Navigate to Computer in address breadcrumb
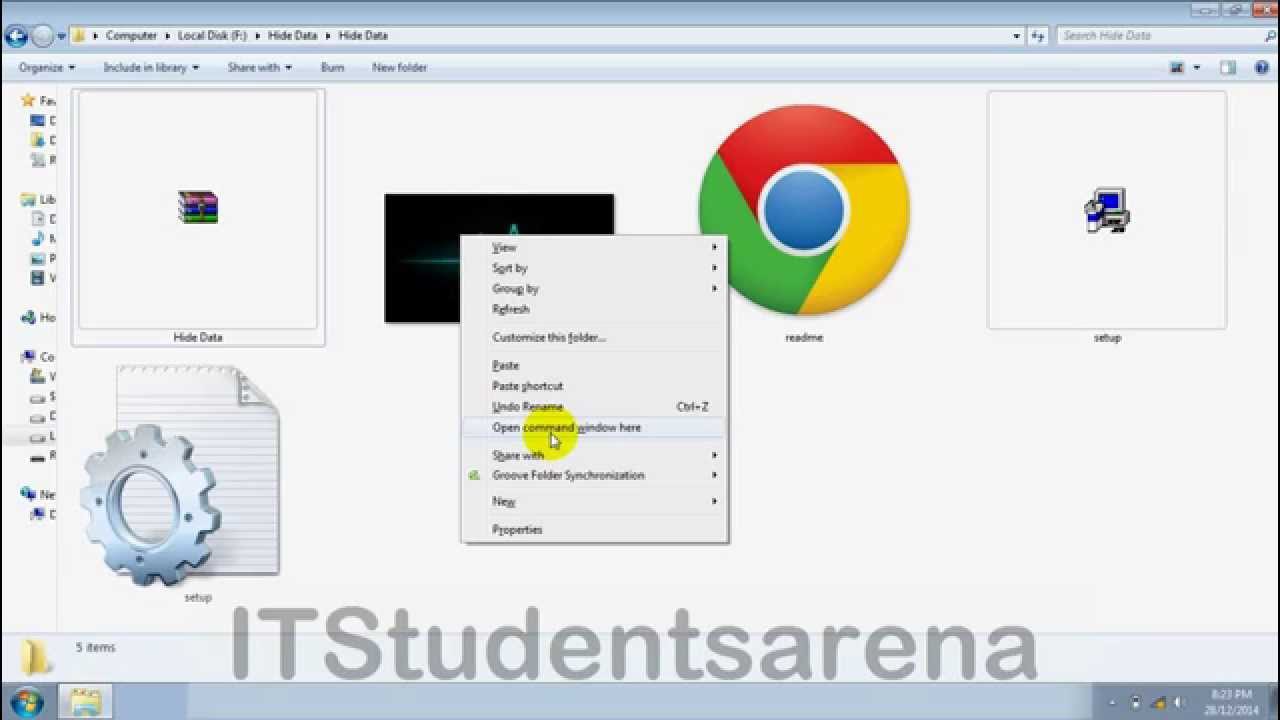1280x720 pixels. [x=131, y=35]
